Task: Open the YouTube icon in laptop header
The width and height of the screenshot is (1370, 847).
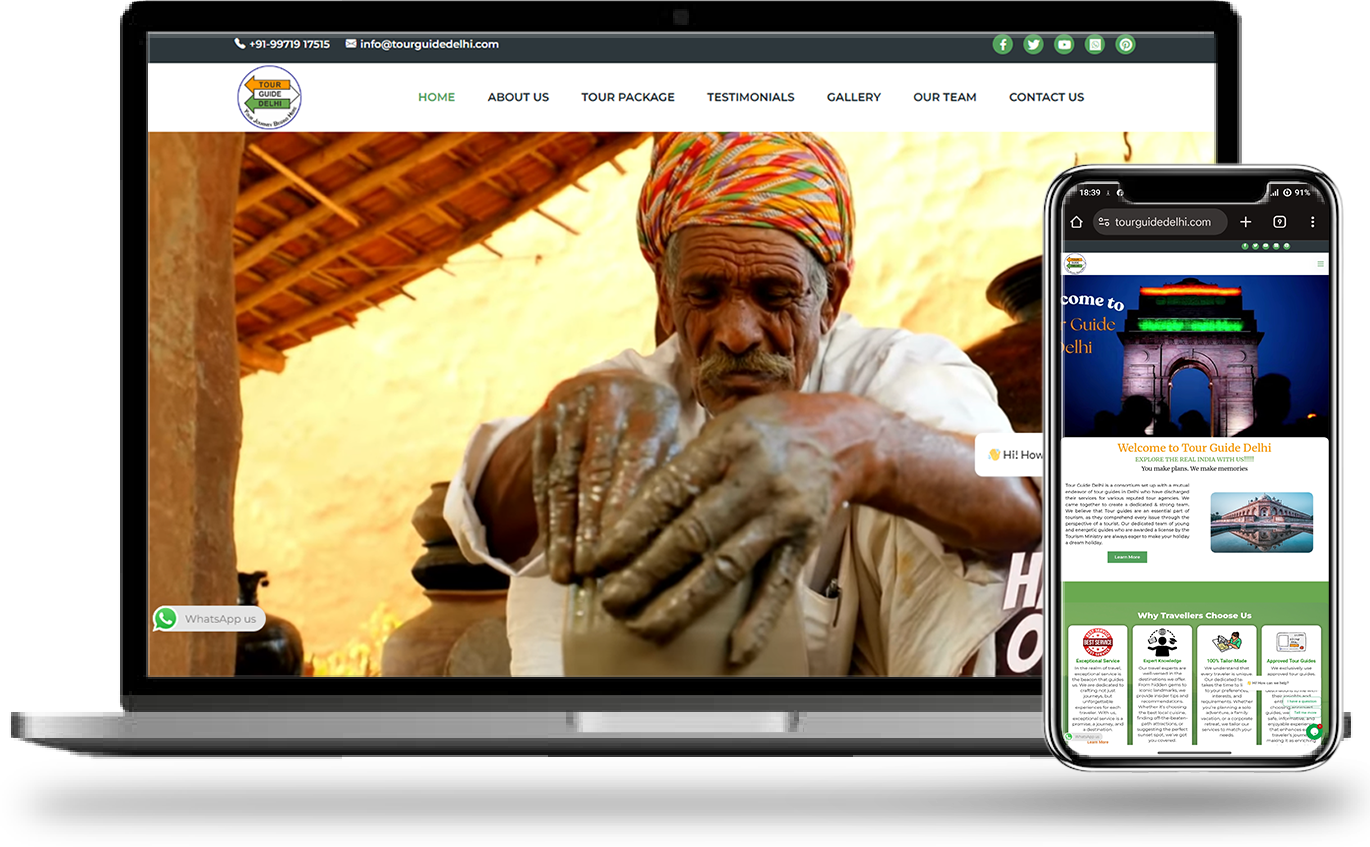Action: pos(1064,44)
